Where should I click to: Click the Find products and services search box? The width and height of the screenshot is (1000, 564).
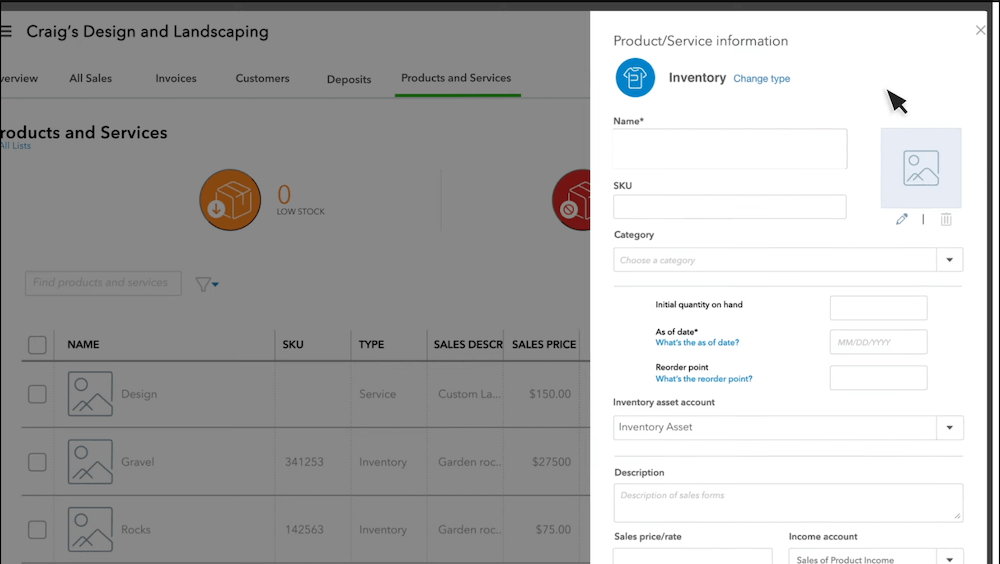point(103,283)
